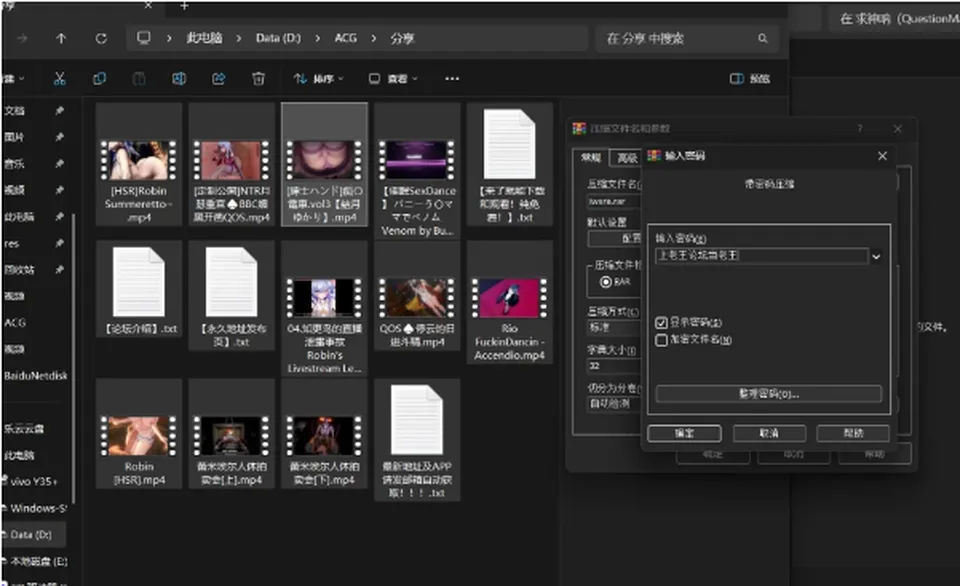960x586 pixels.
Task: Open the three-dots more options menu
Action: point(452,78)
